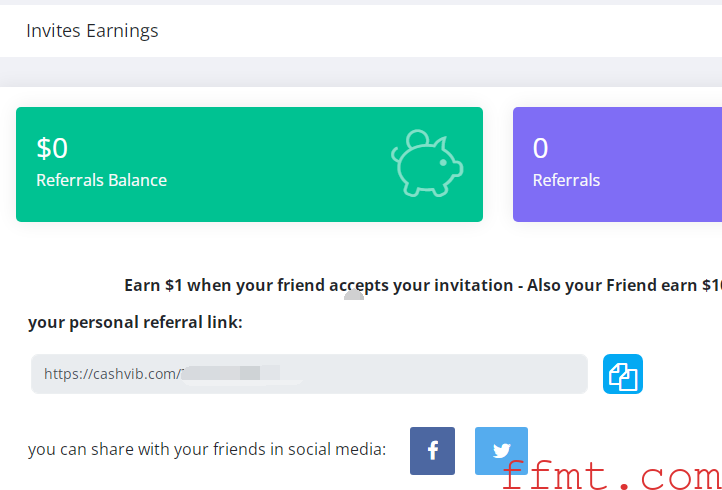Share on Facebook via the blue f button

(432, 450)
